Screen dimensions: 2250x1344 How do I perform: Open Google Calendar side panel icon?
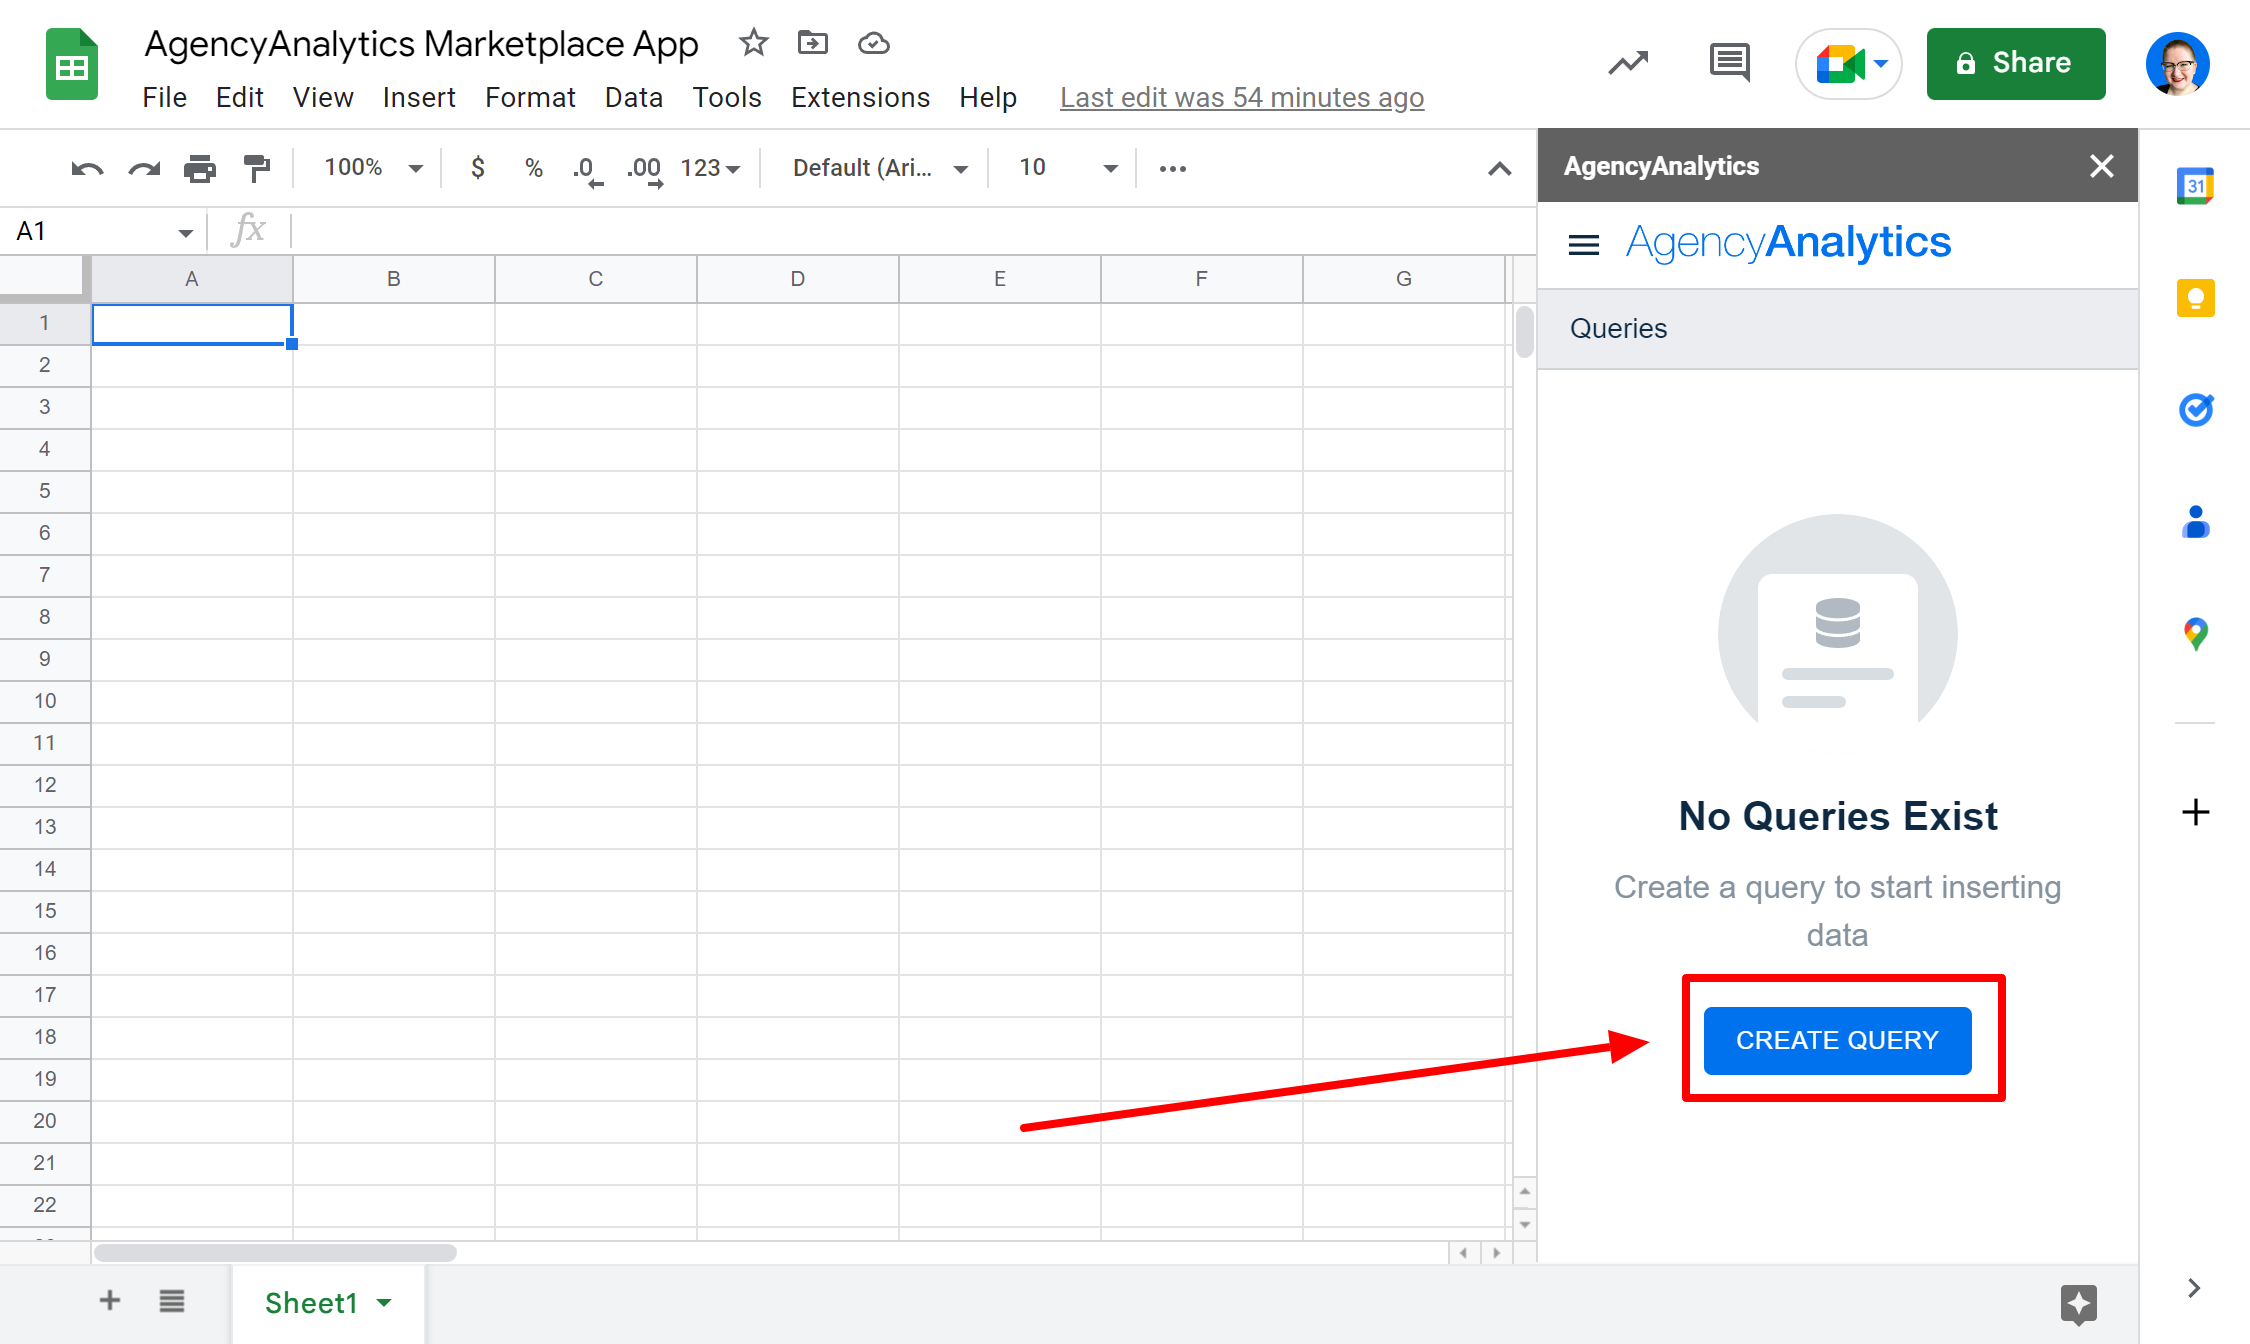coord(2195,186)
